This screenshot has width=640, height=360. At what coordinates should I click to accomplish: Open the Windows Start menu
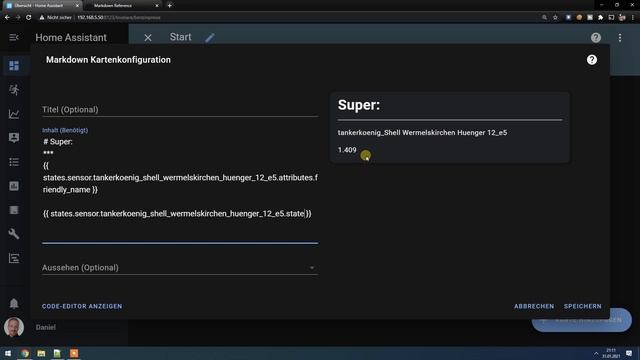tap(8, 353)
